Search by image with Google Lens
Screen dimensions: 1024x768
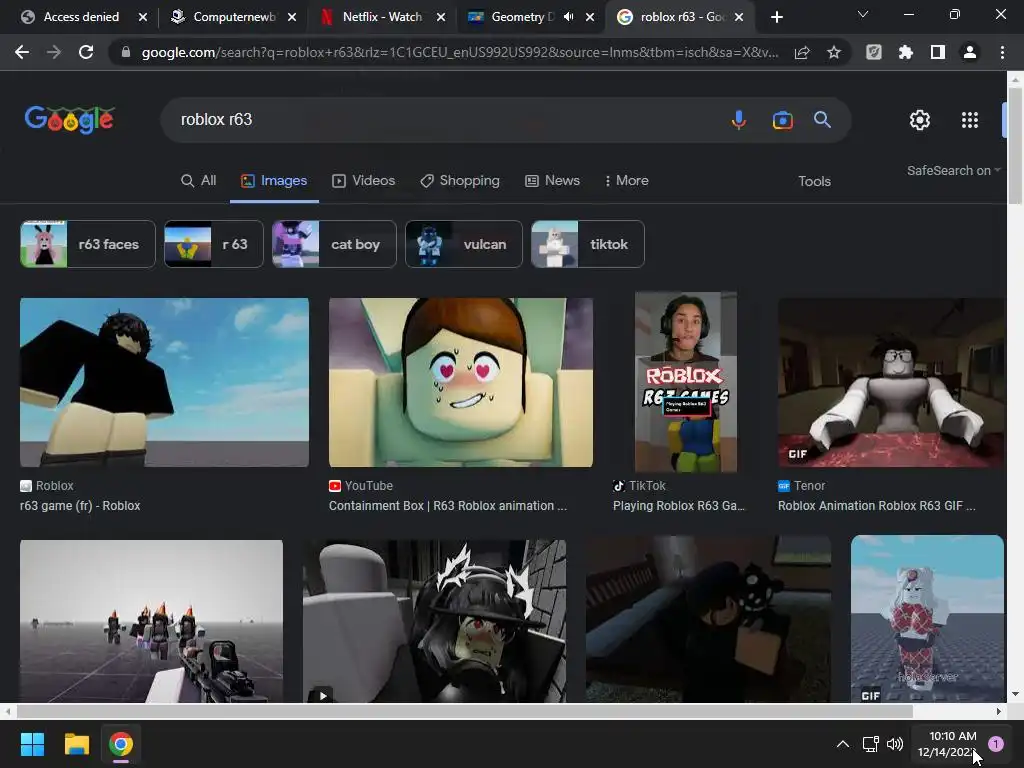point(782,120)
